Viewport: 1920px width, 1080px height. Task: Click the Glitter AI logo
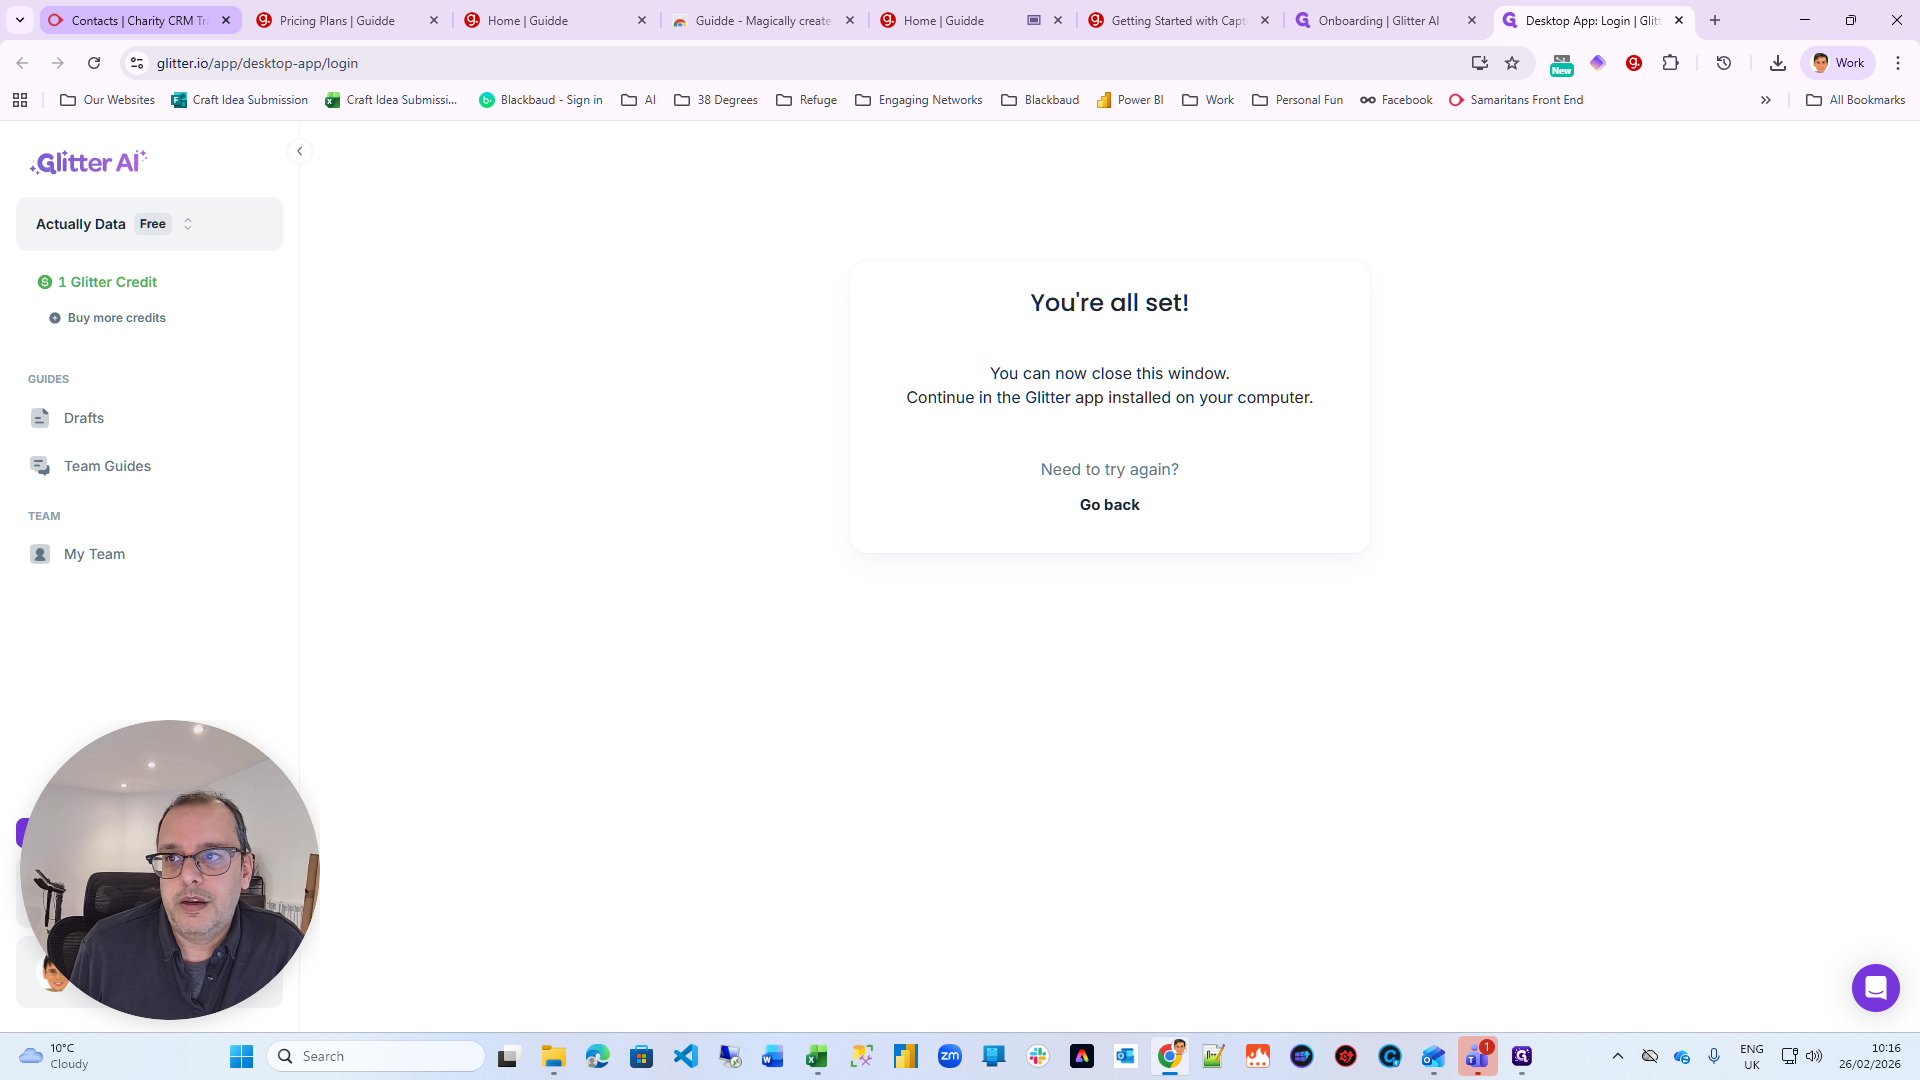(x=88, y=162)
